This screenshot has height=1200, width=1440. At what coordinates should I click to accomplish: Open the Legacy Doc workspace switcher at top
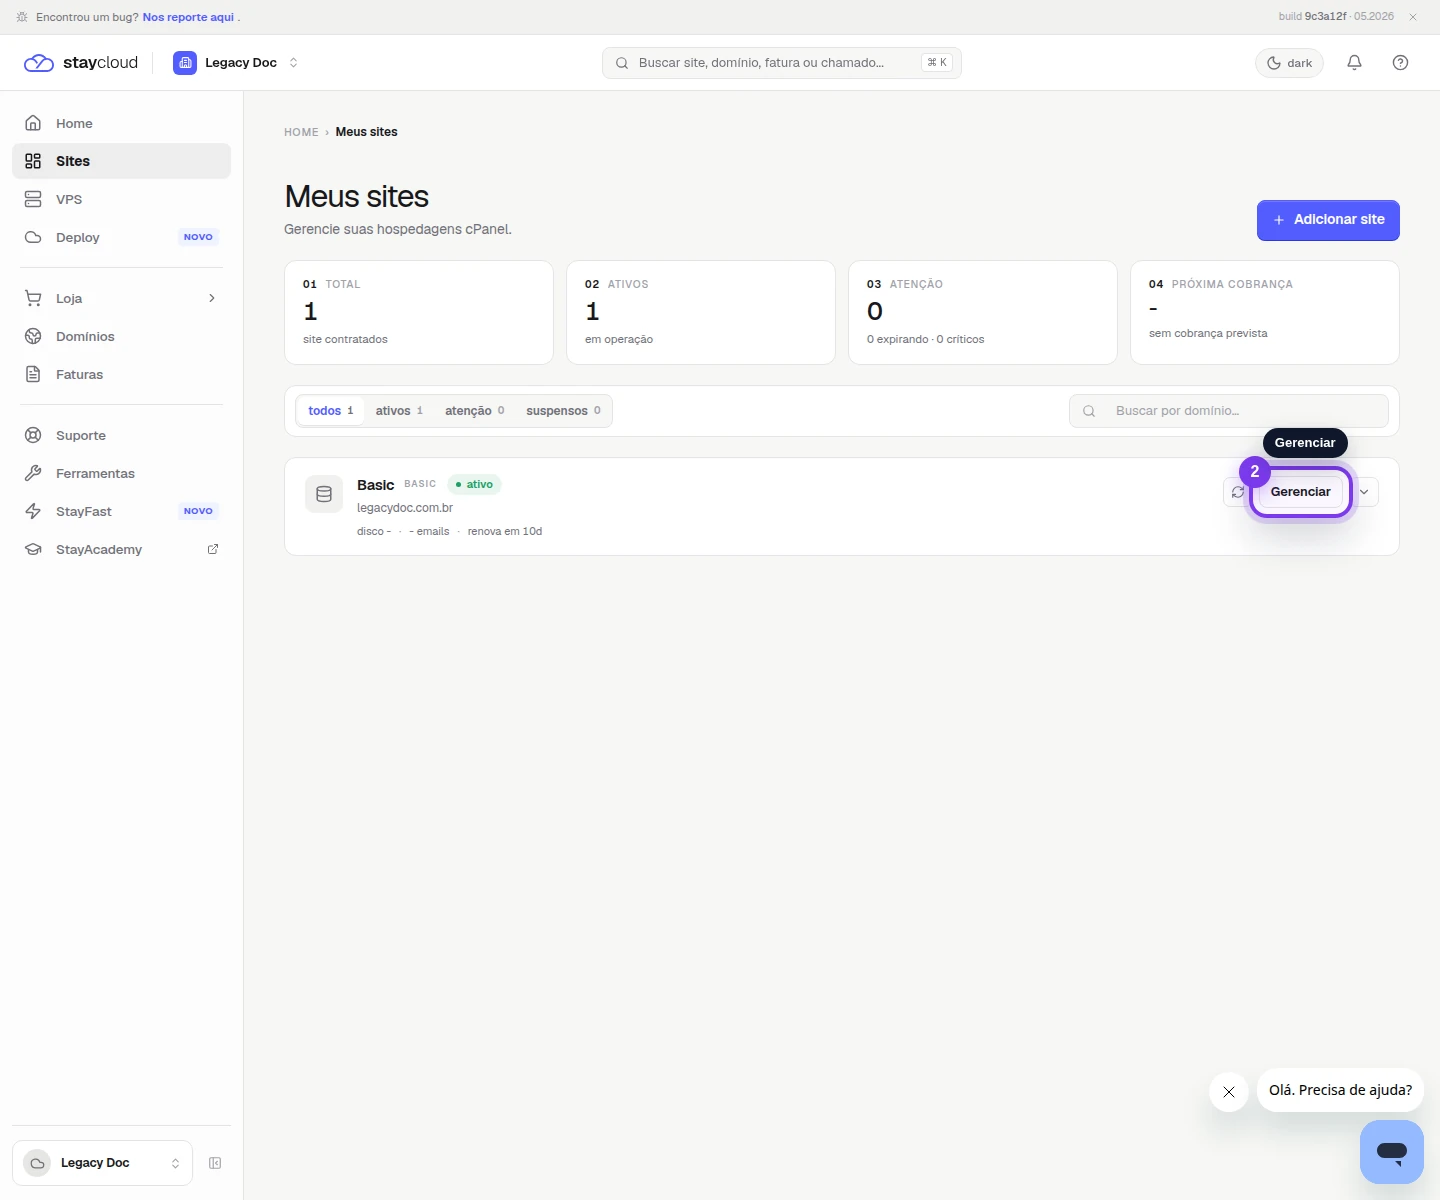[236, 63]
